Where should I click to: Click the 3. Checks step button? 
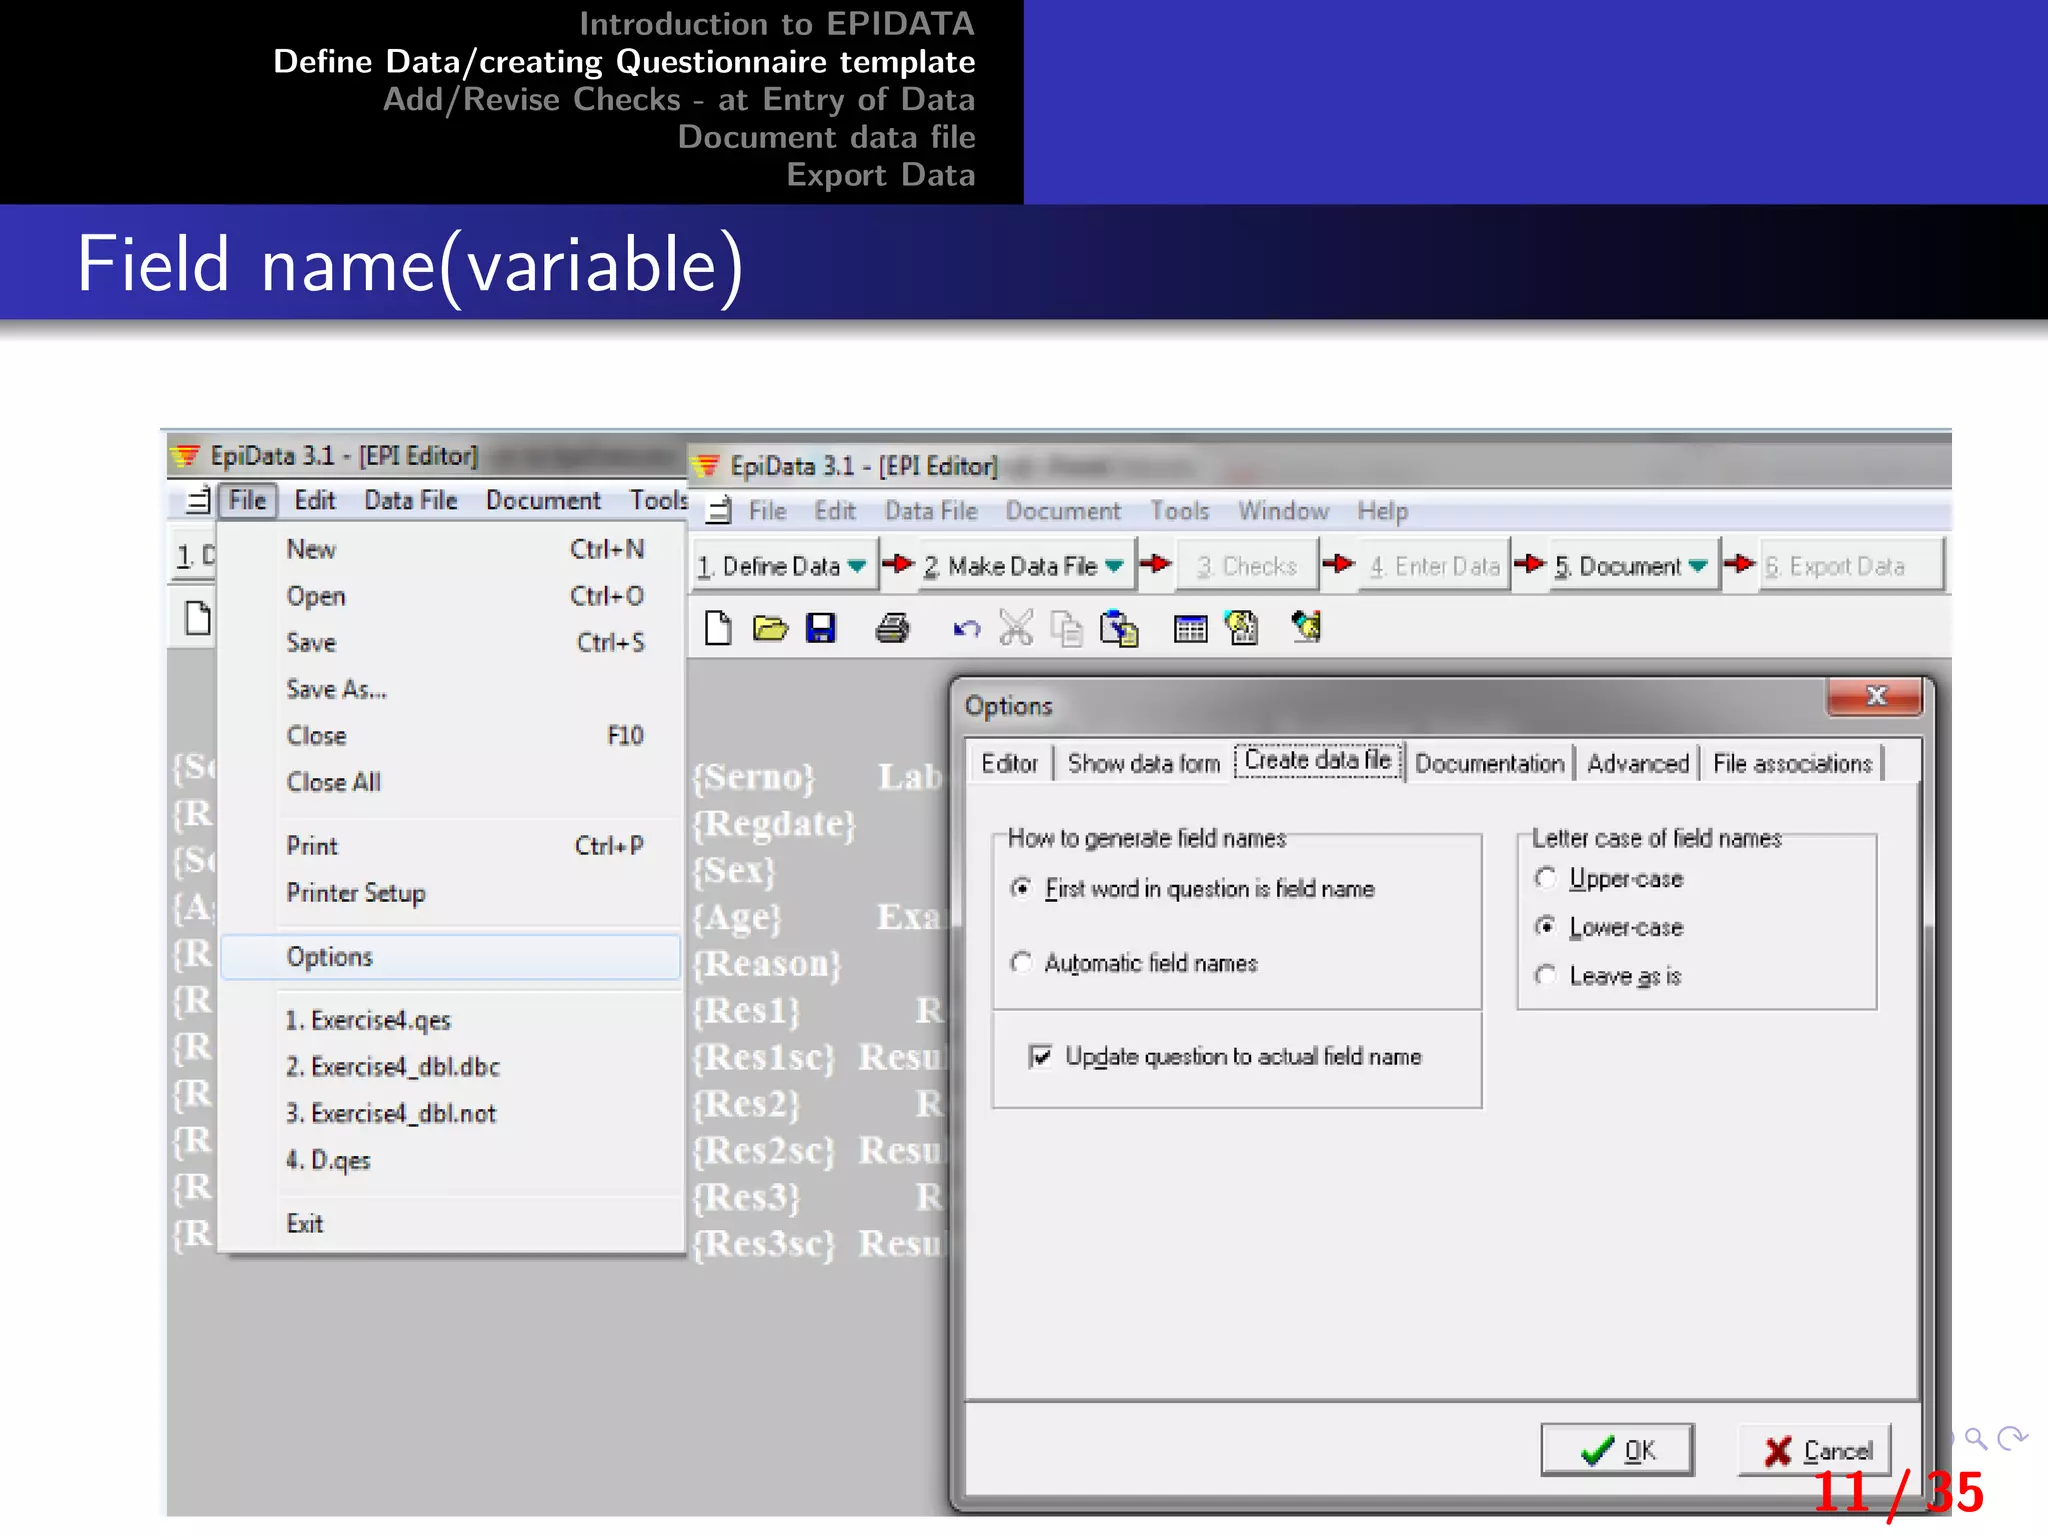coord(1246,566)
